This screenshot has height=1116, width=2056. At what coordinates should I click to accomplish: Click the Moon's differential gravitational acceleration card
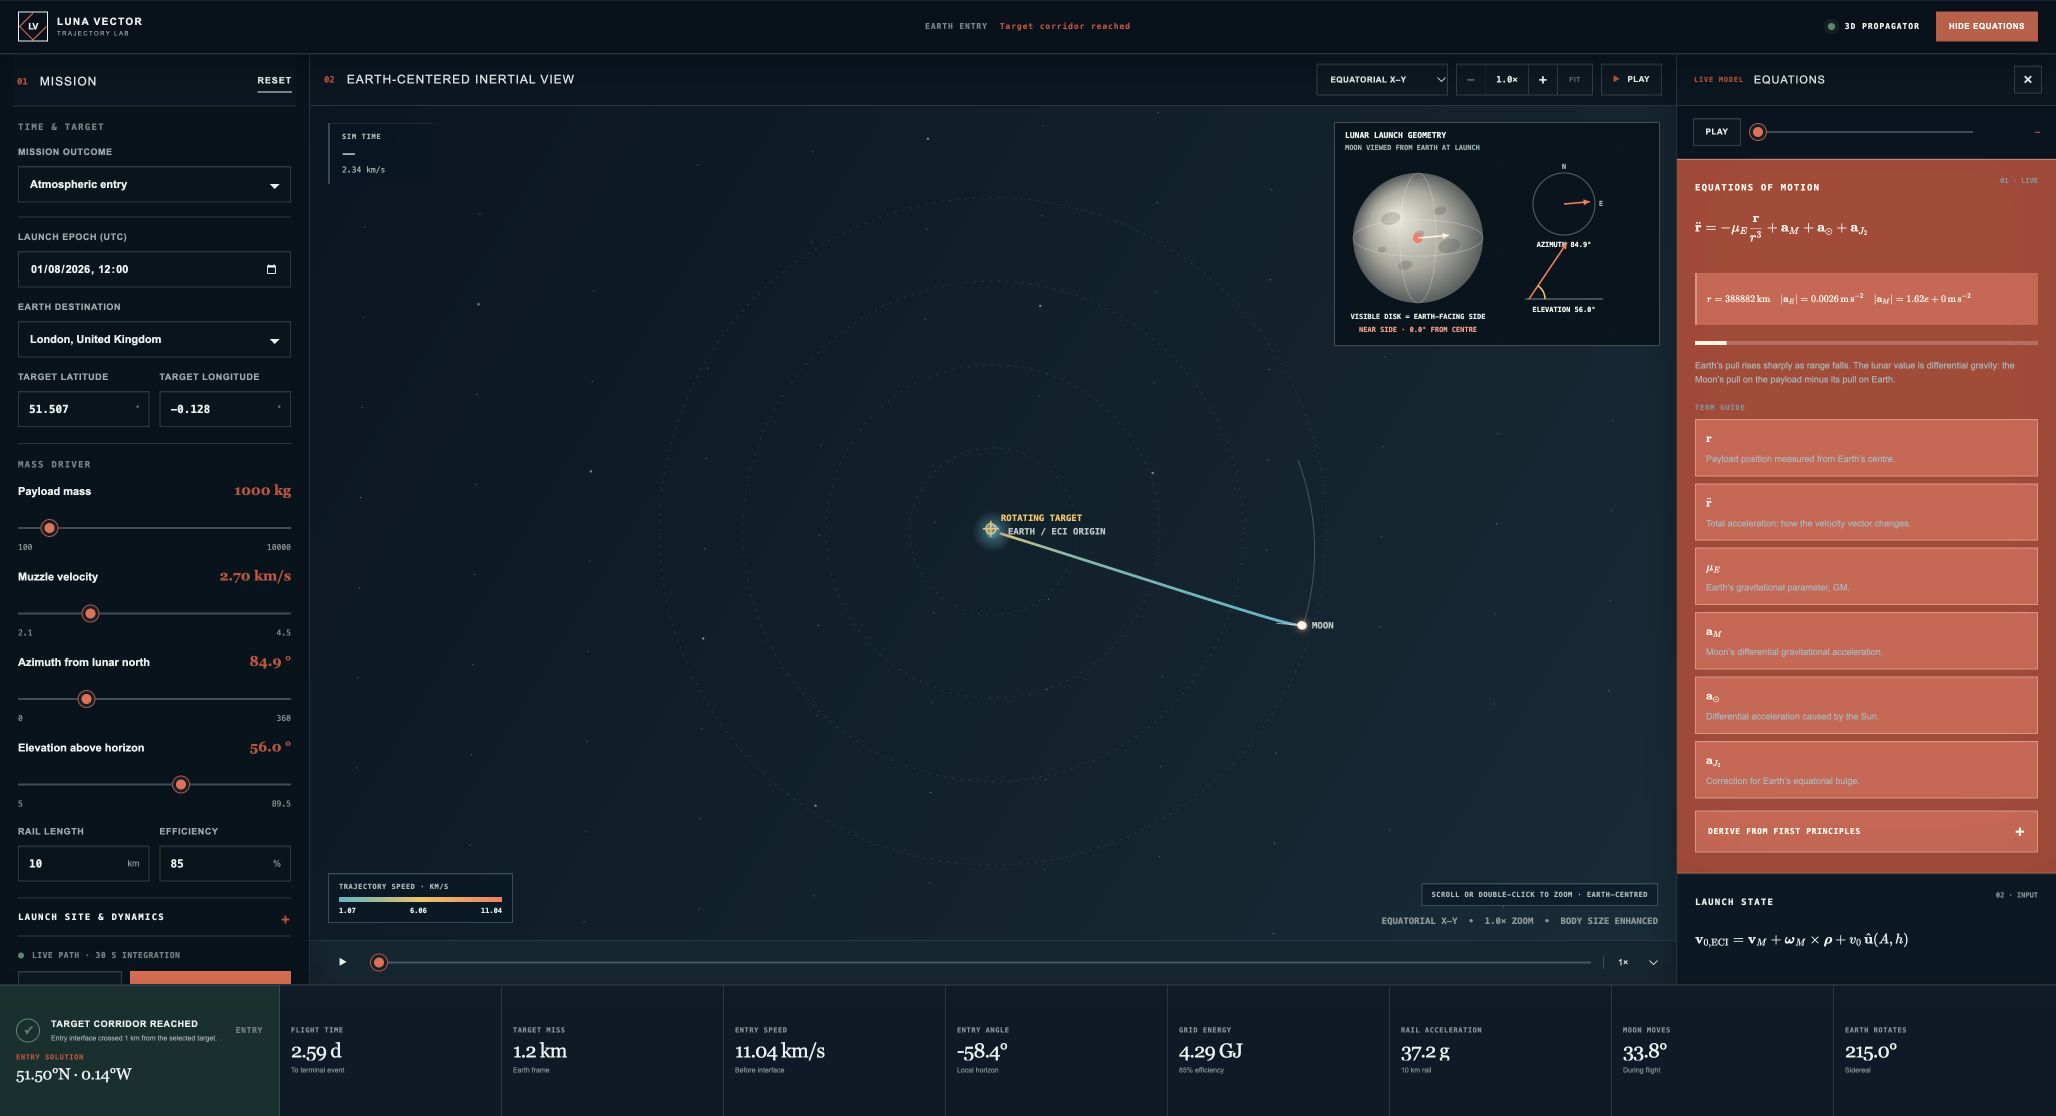pyautogui.click(x=1866, y=641)
